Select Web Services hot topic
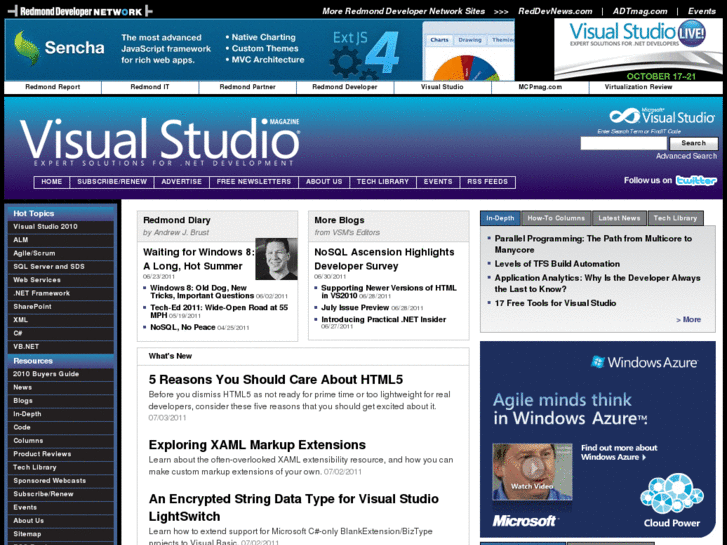Image resolution: width=727 pixels, height=545 pixels. click(61, 280)
